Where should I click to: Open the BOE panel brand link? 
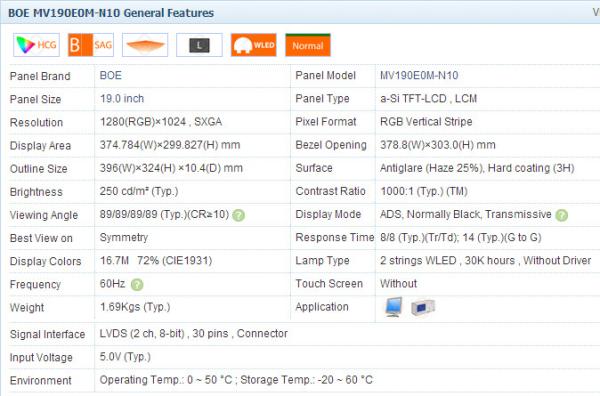pos(111,75)
